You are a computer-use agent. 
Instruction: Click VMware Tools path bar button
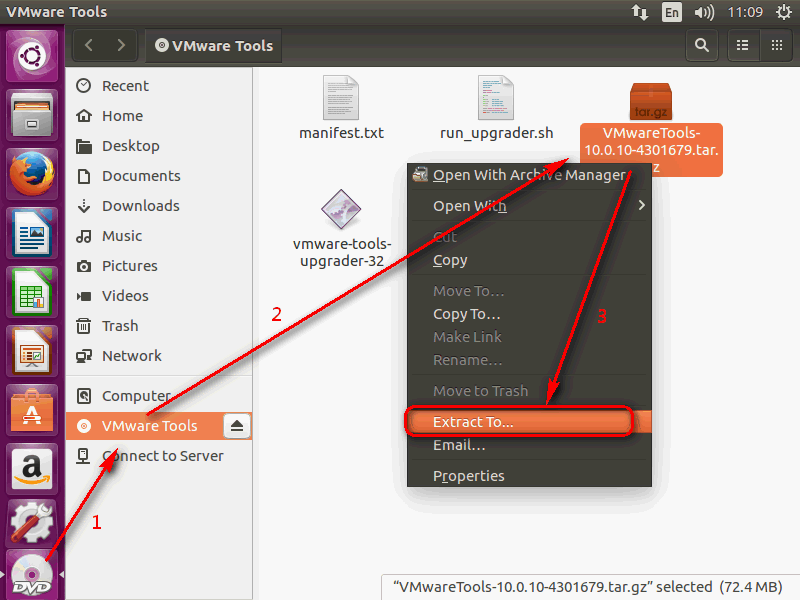click(x=214, y=45)
